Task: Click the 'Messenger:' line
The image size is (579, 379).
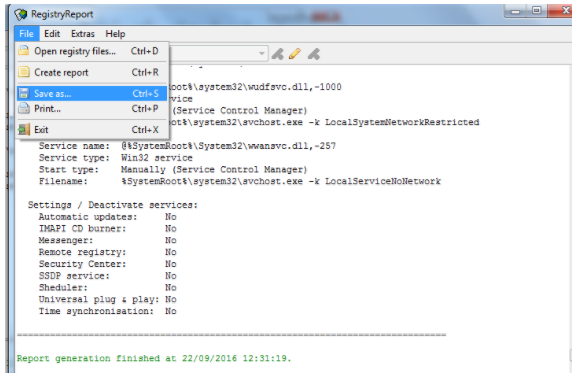Action: point(107,240)
